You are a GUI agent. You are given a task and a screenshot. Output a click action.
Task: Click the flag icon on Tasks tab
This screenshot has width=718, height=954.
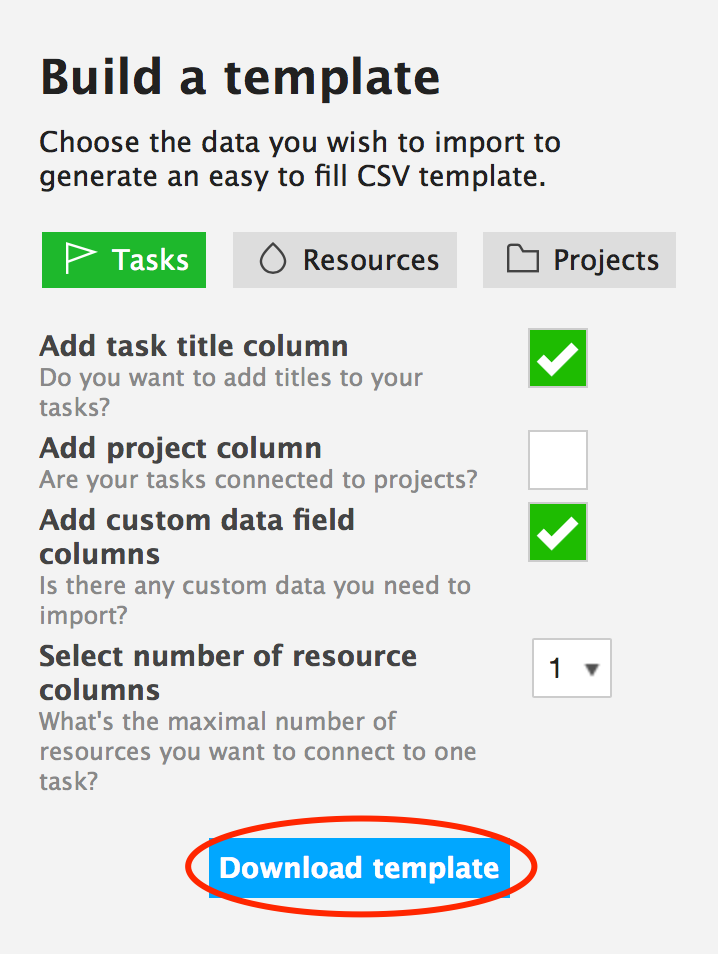[x=80, y=259]
